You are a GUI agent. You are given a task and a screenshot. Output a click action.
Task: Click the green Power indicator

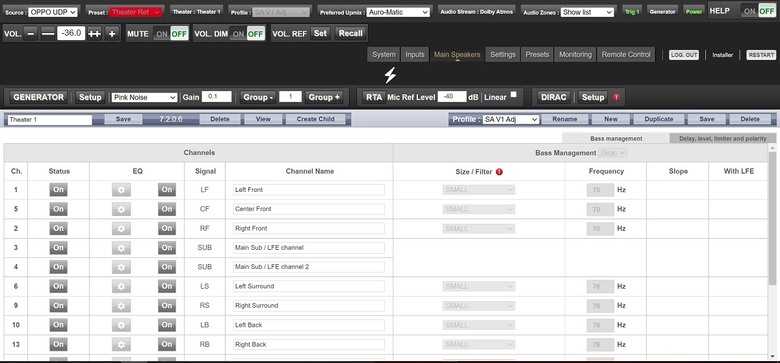(x=693, y=11)
